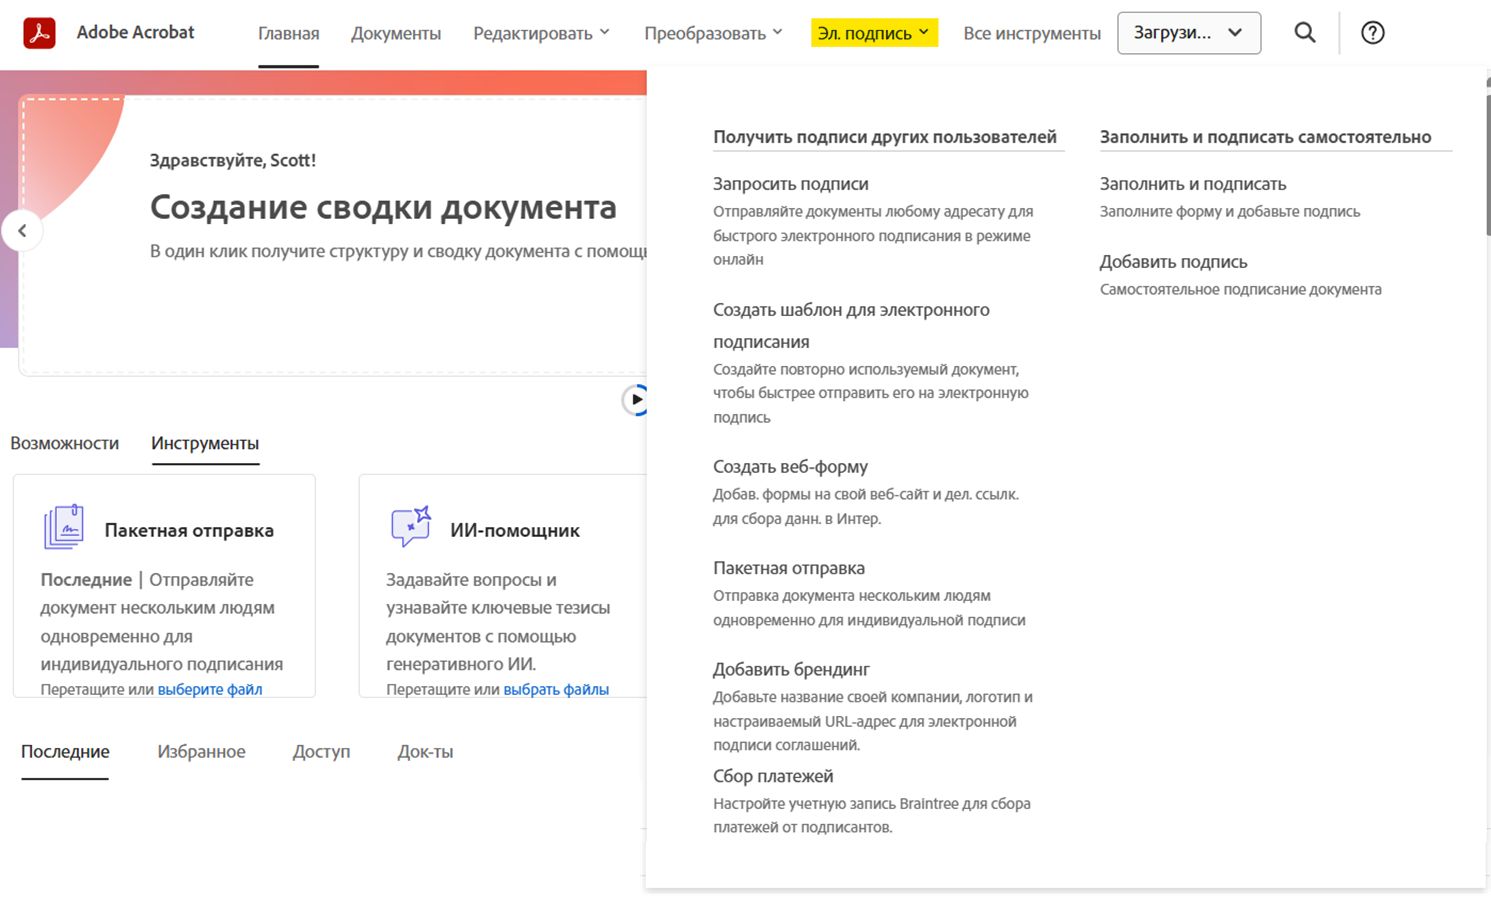Image resolution: width=1491 pixels, height=907 pixels.
Task: Choose Запросить подписи menu entry
Action: pos(791,184)
